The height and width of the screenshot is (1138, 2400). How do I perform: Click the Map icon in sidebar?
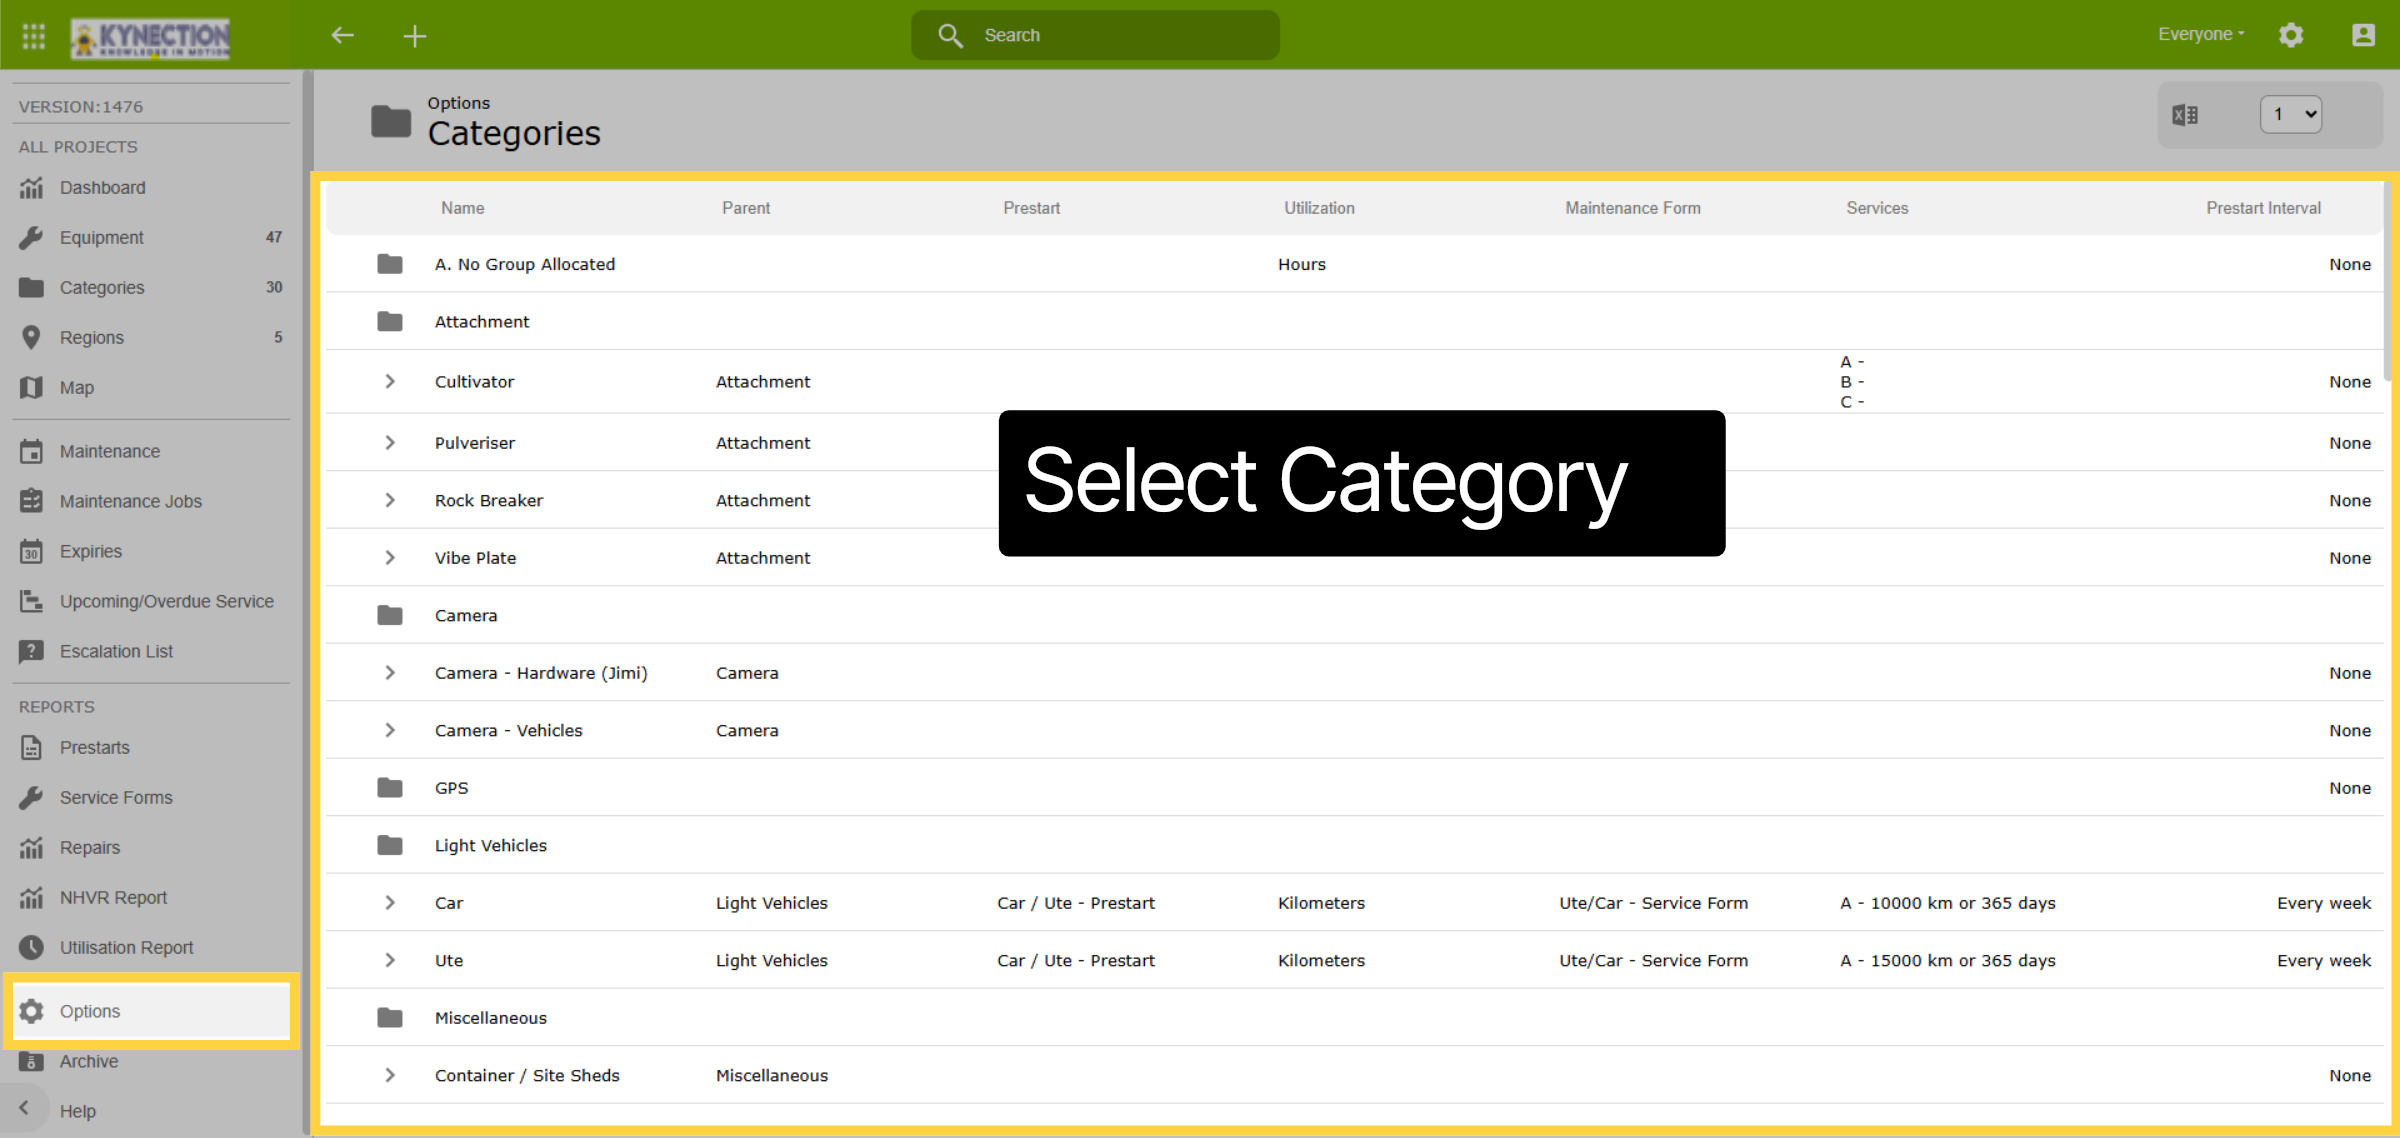(x=32, y=388)
